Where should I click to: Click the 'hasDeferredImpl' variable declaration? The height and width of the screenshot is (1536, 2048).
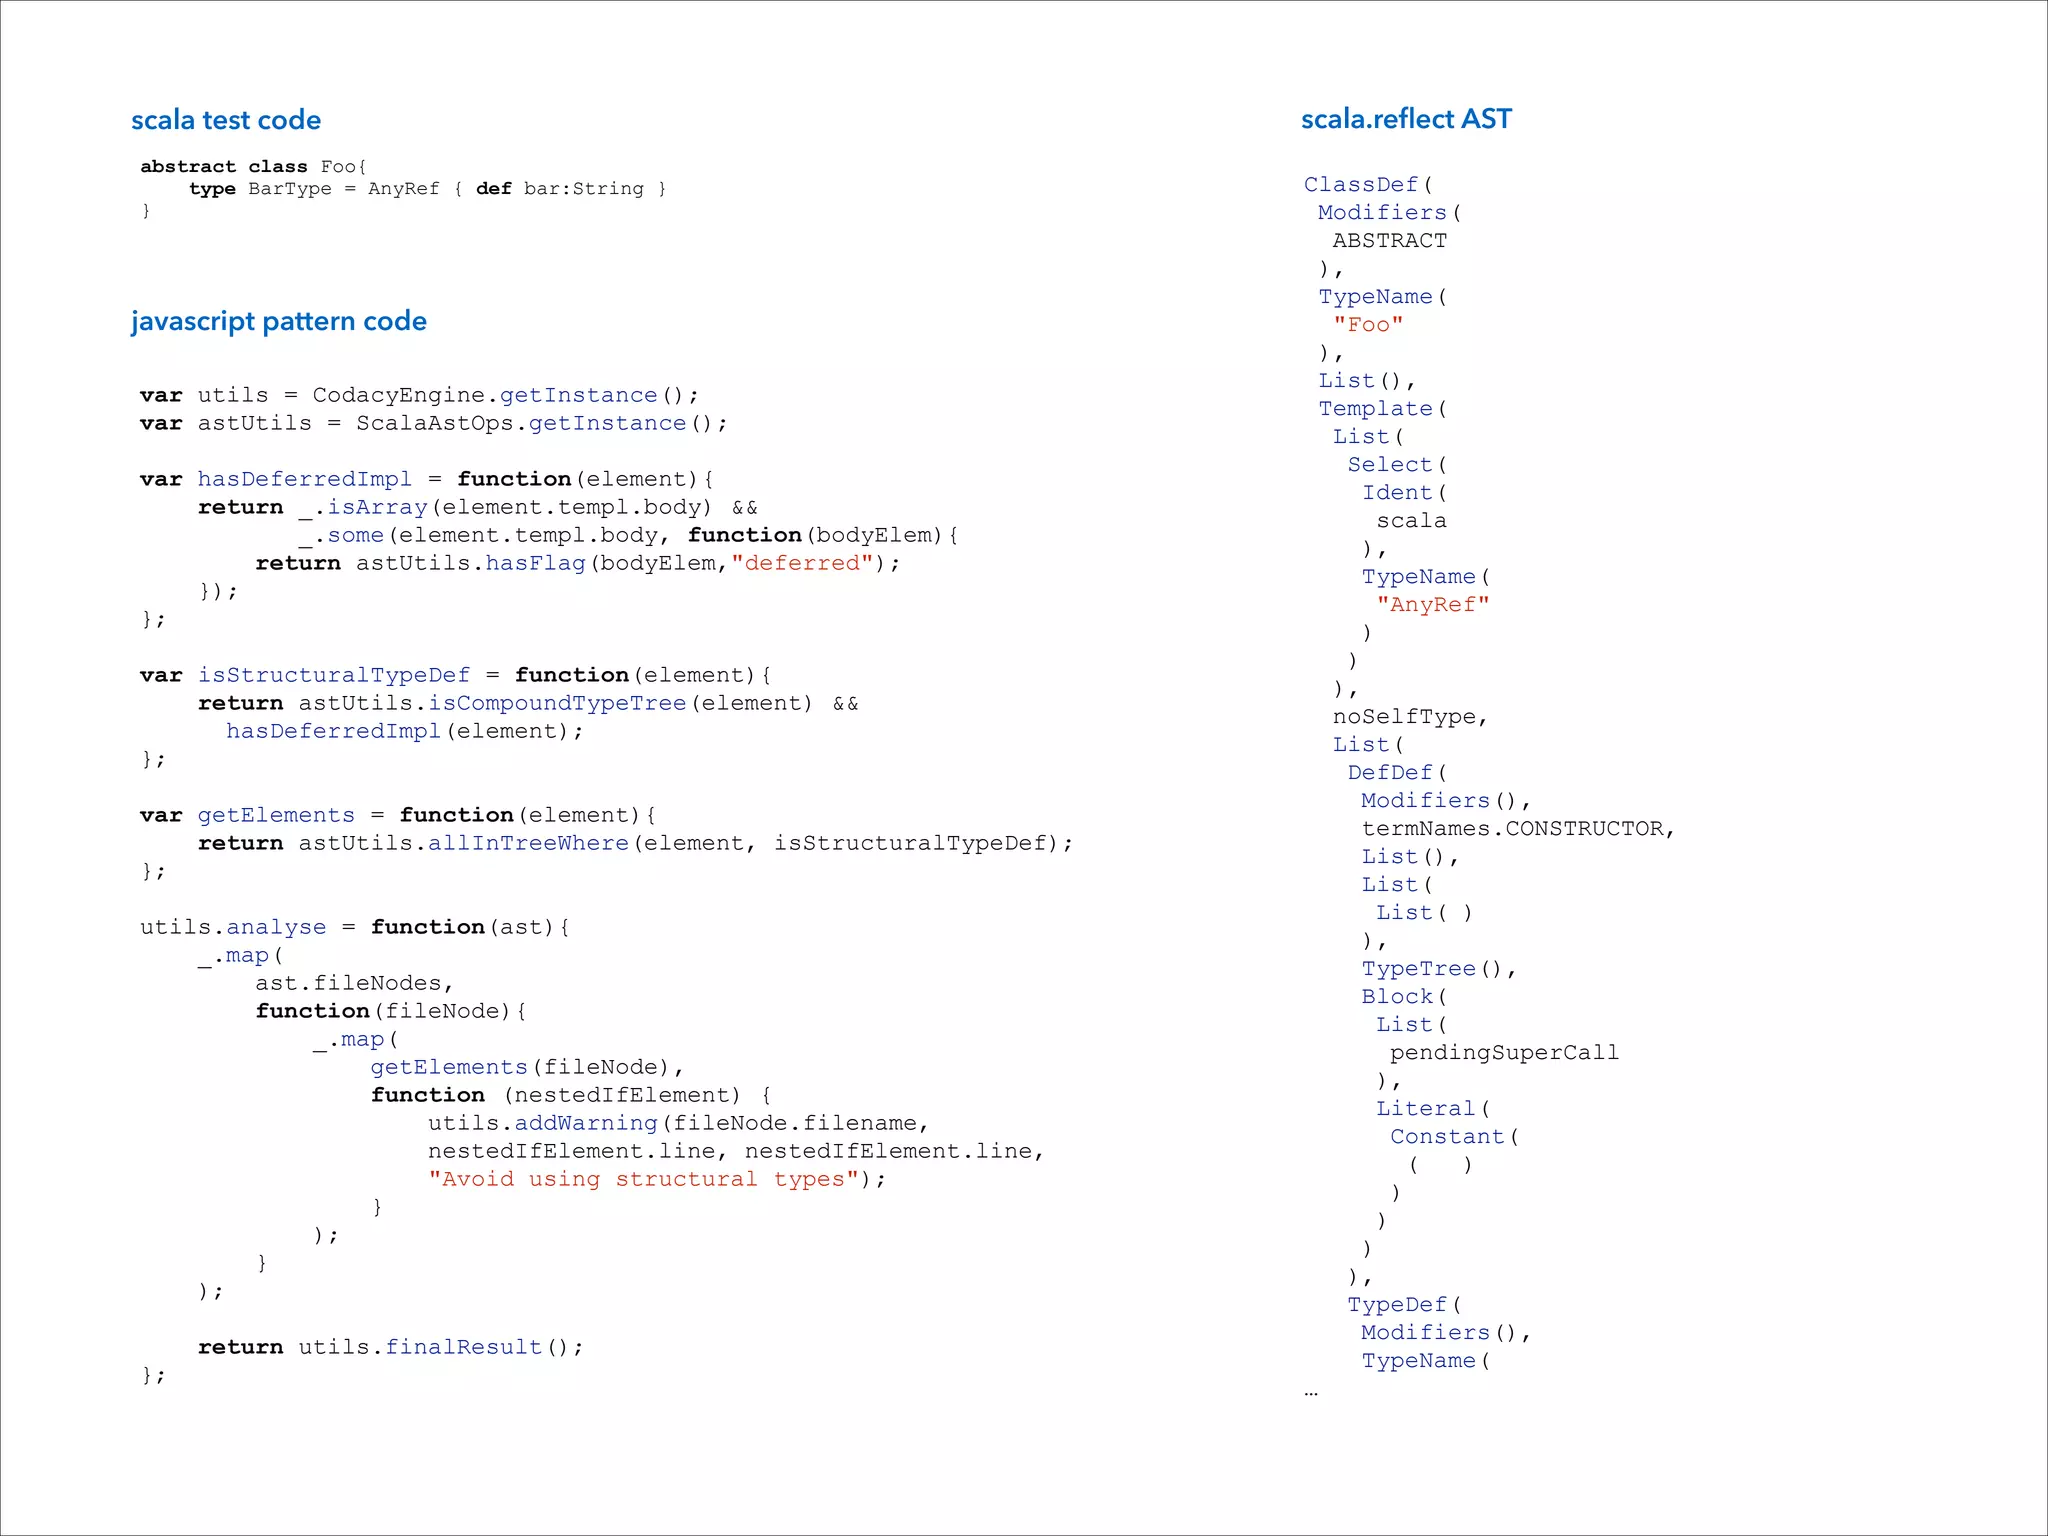[426, 479]
